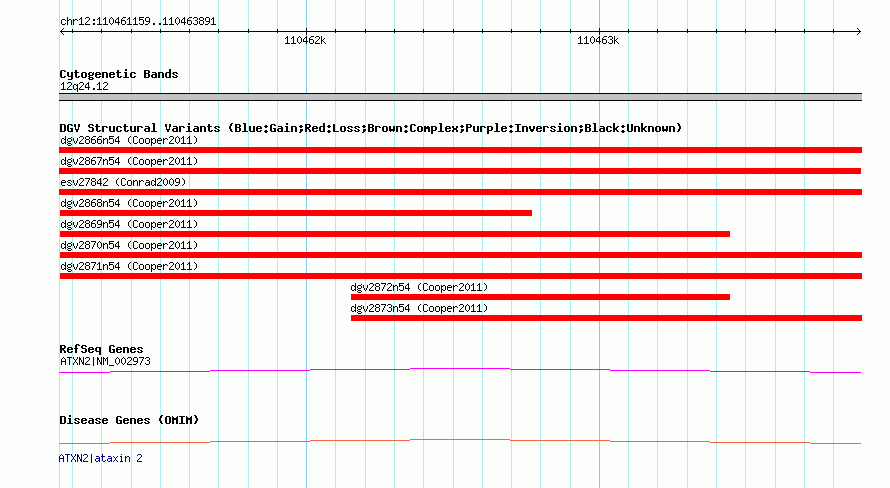Select the orange OMIM disease gene line
The image size is (890, 488).
(460, 441)
